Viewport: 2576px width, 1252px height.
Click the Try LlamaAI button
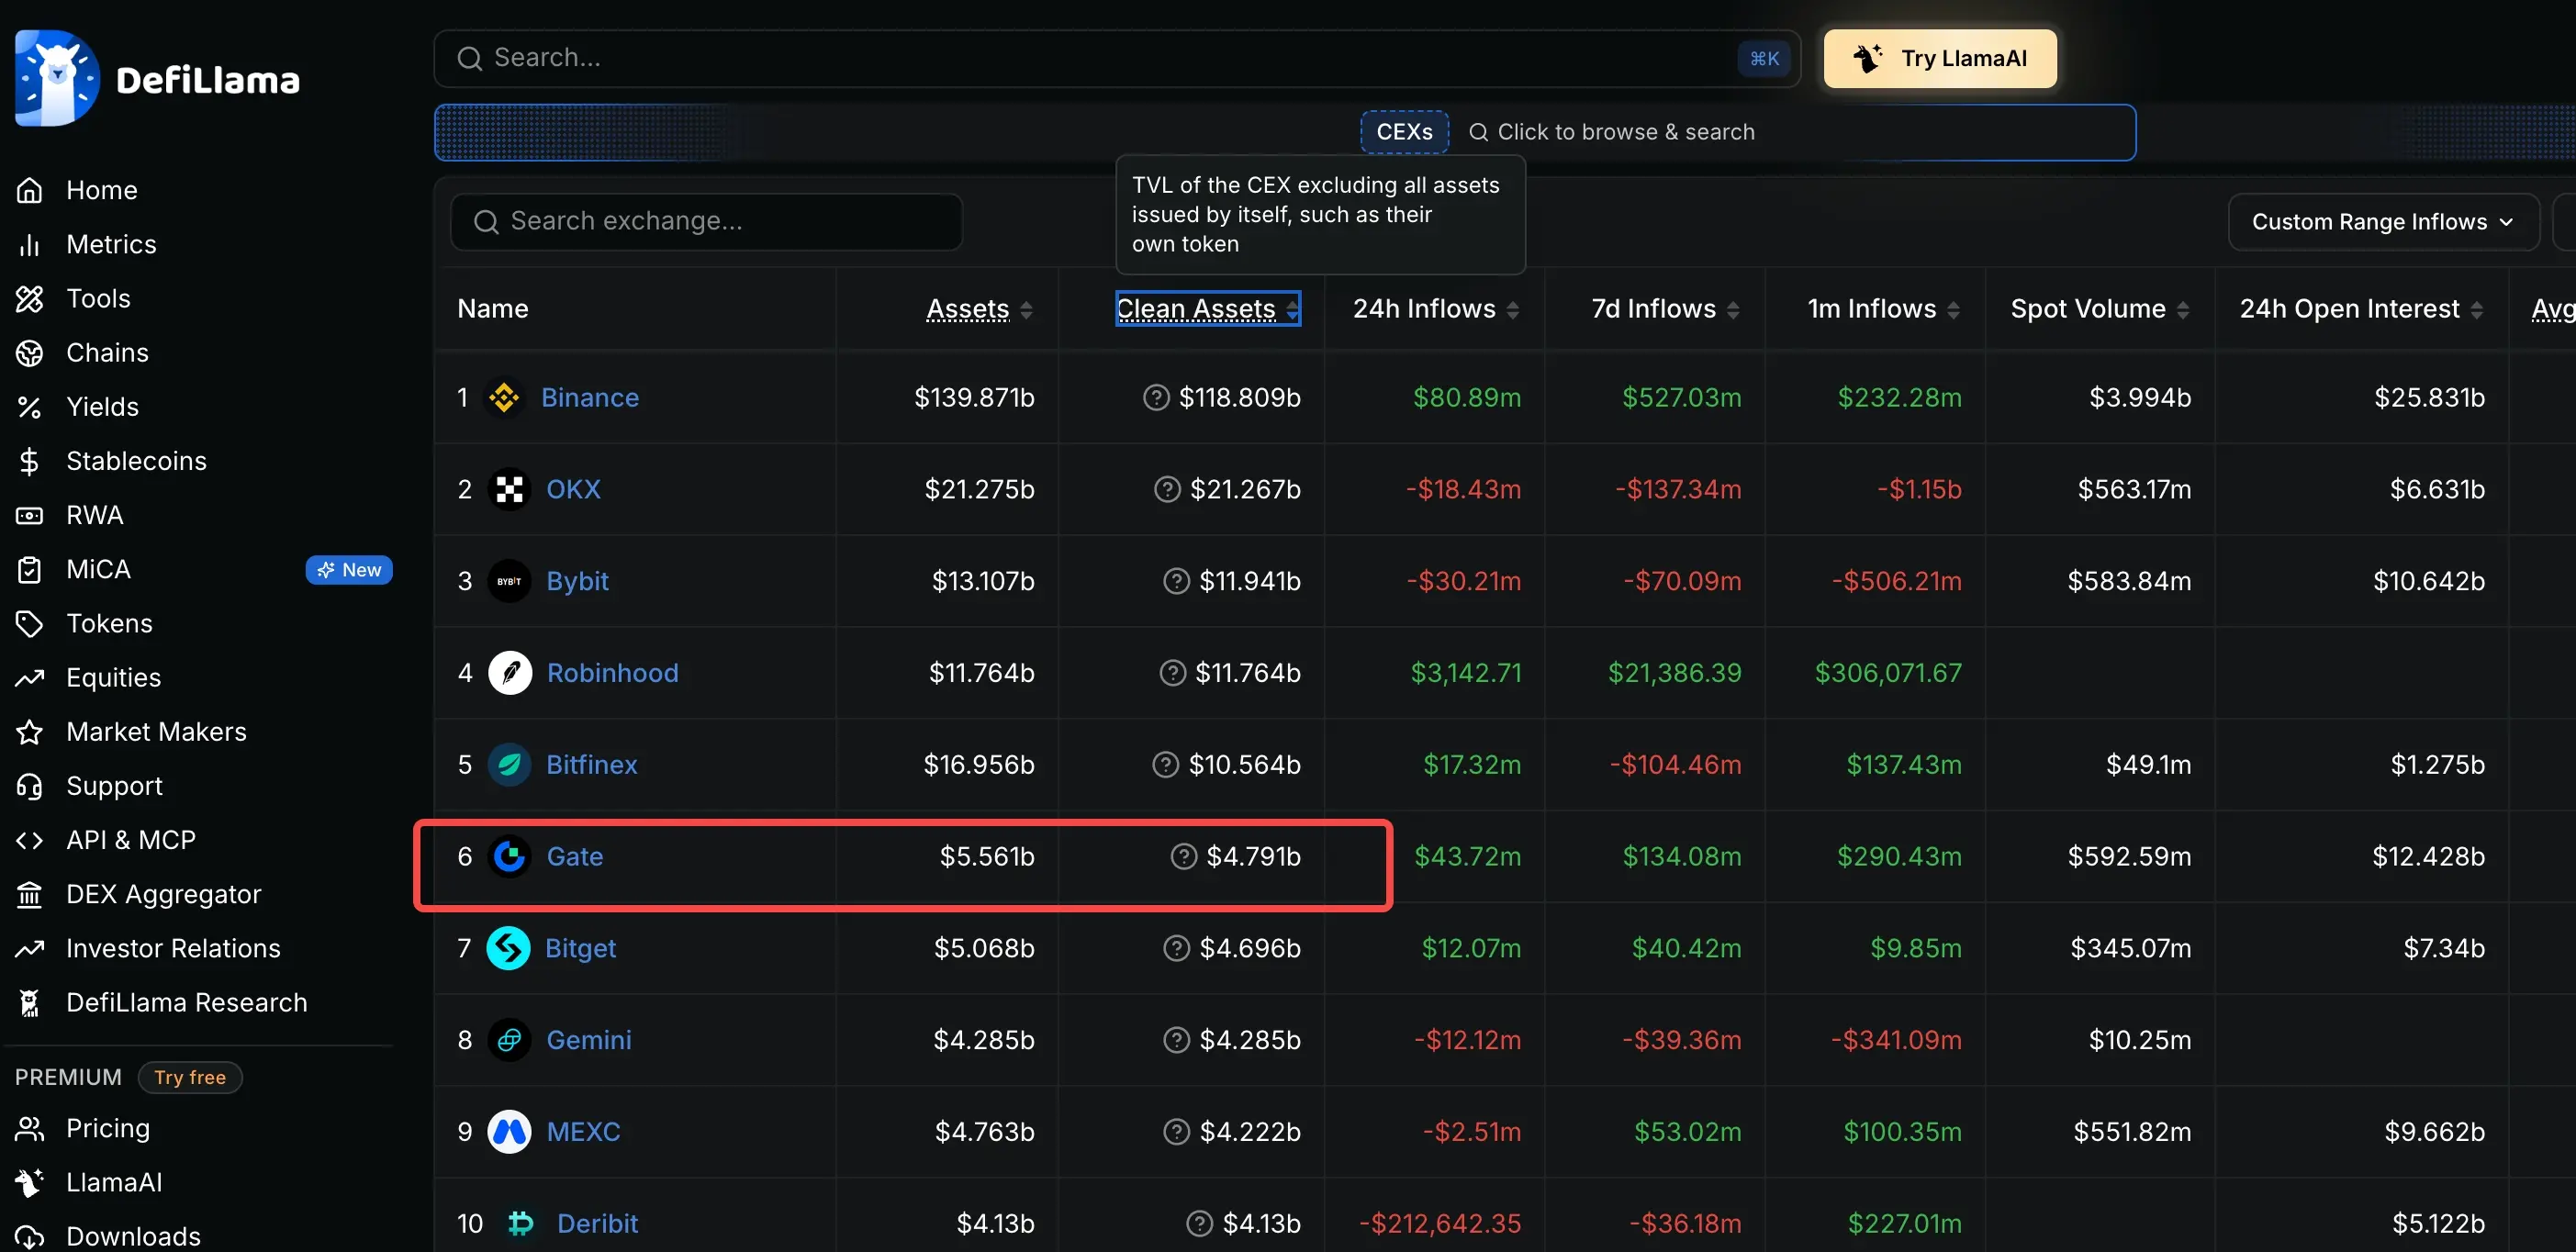click(x=1940, y=58)
